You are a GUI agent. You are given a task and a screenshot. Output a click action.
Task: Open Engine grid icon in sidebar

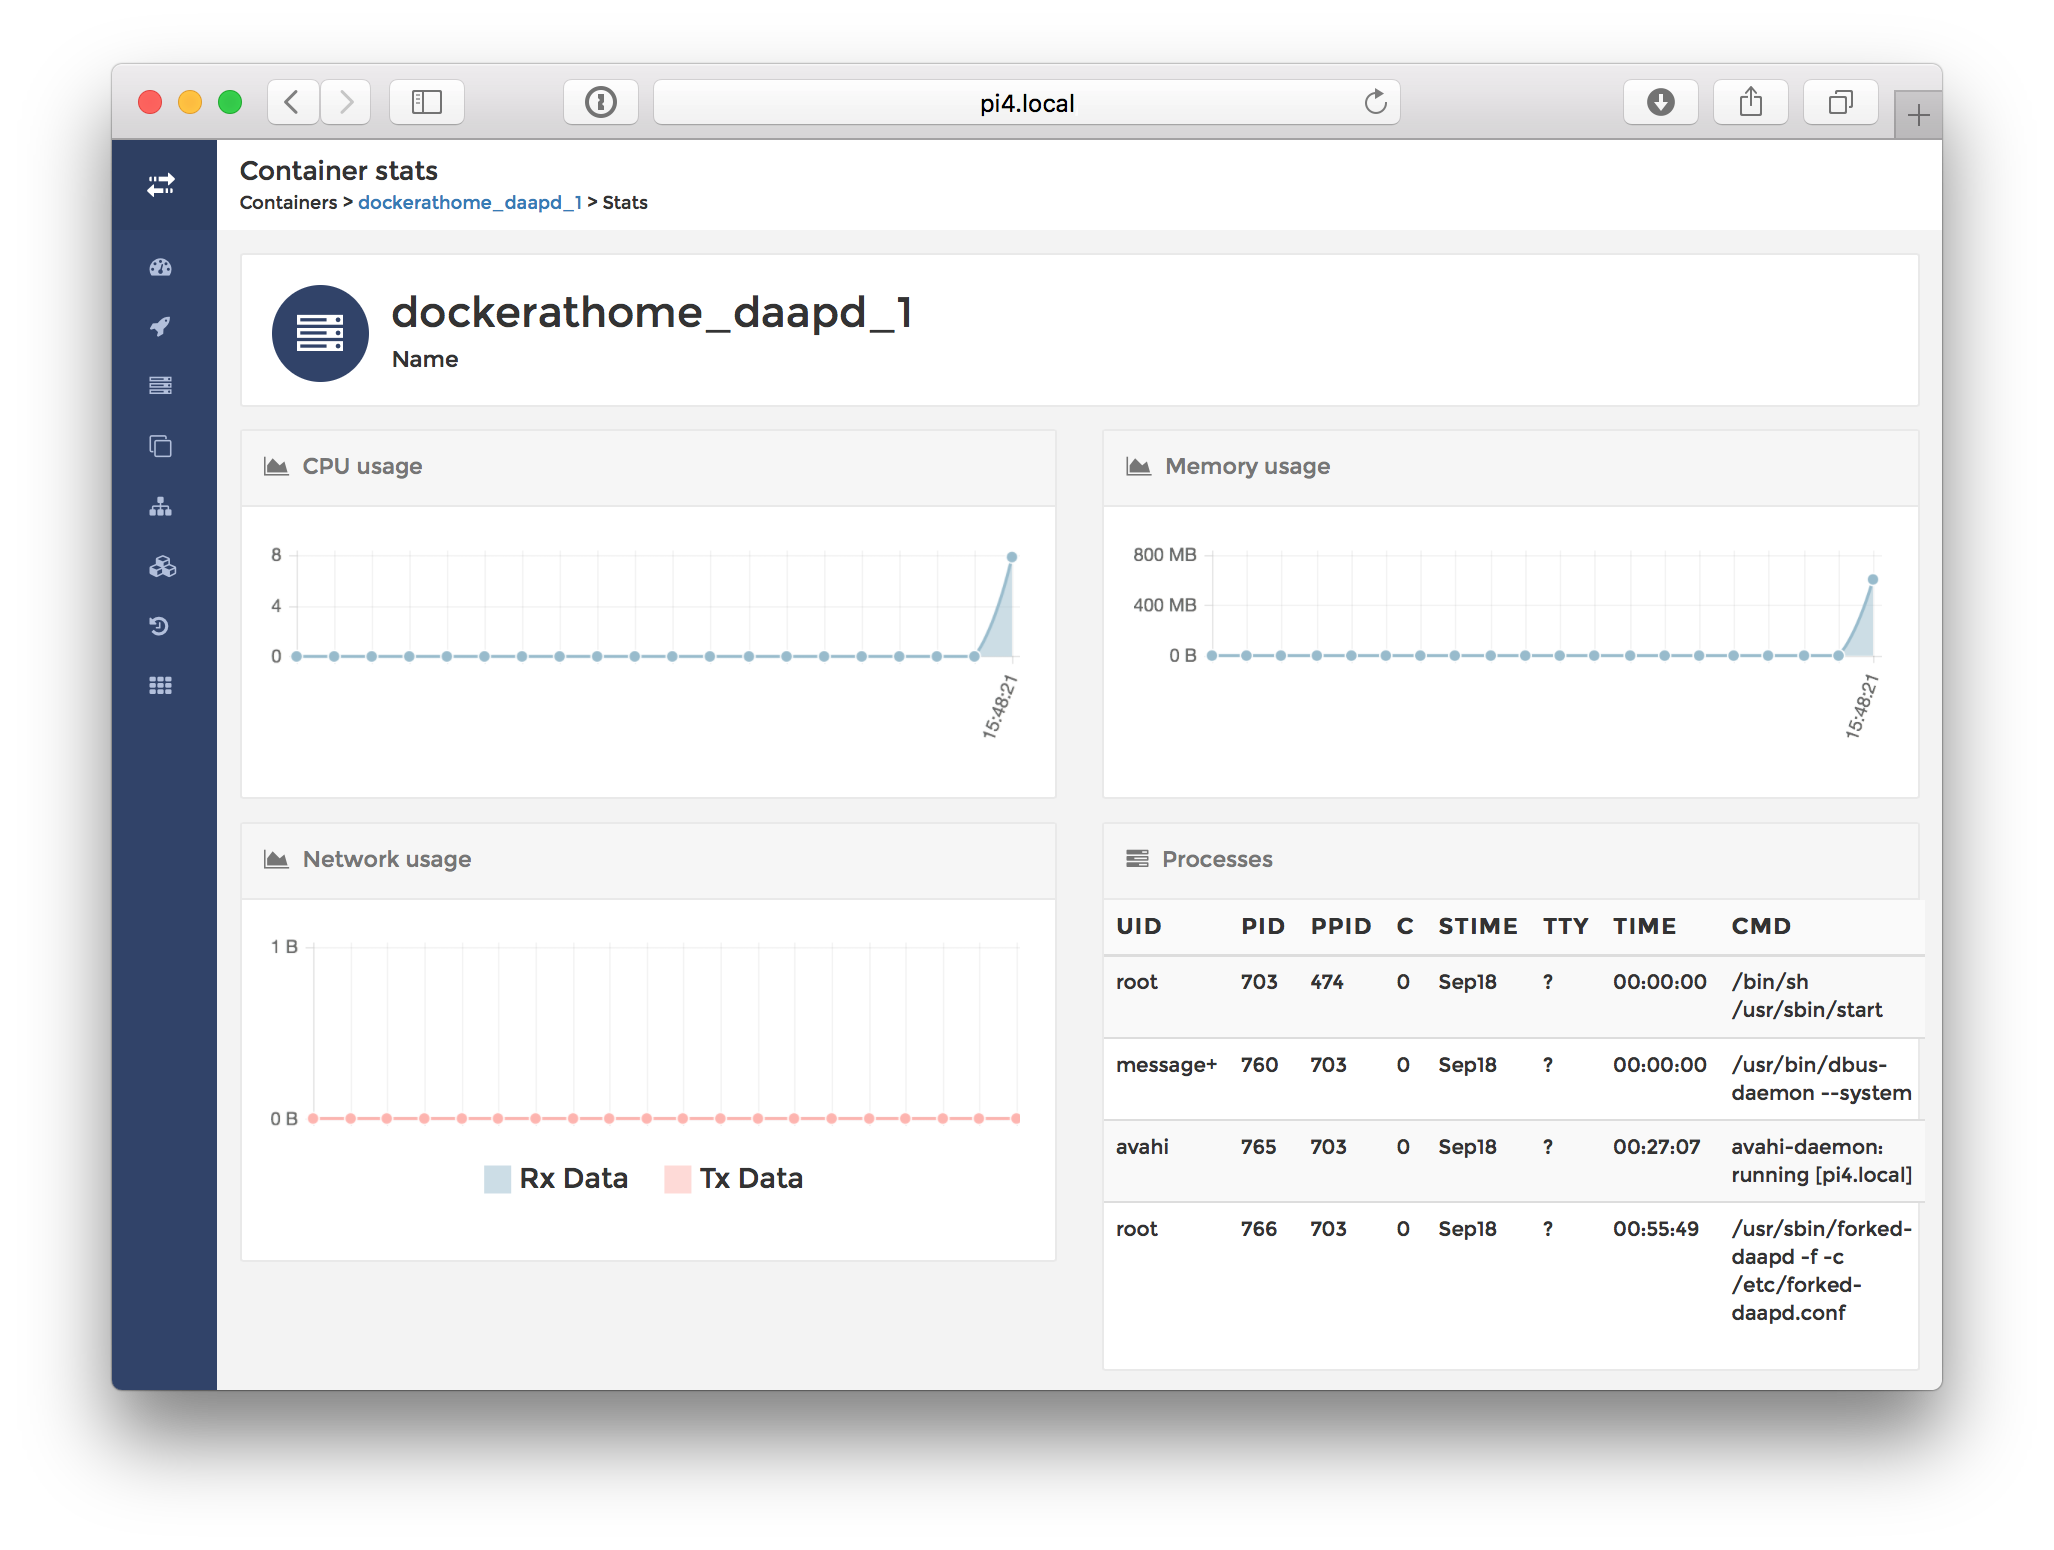[x=161, y=686]
